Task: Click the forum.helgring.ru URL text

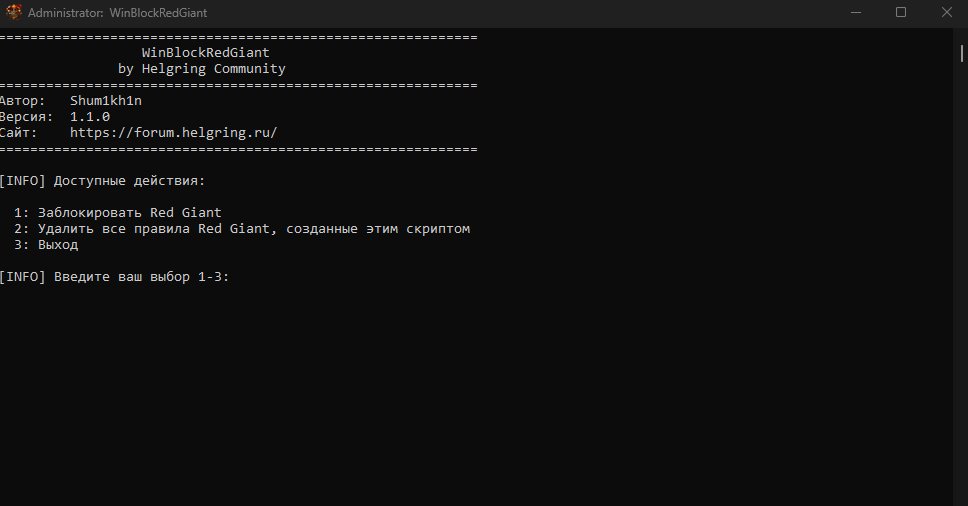Action: click(x=173, y=133)
